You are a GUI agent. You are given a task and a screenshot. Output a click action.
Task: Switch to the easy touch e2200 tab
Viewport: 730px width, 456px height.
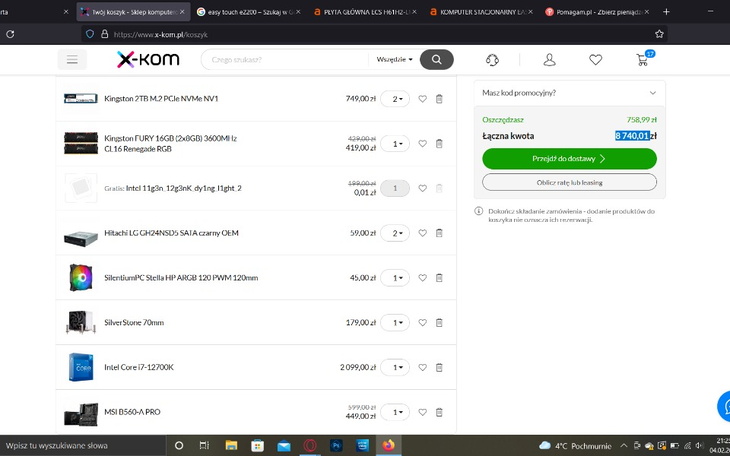(x=241, y=12)
